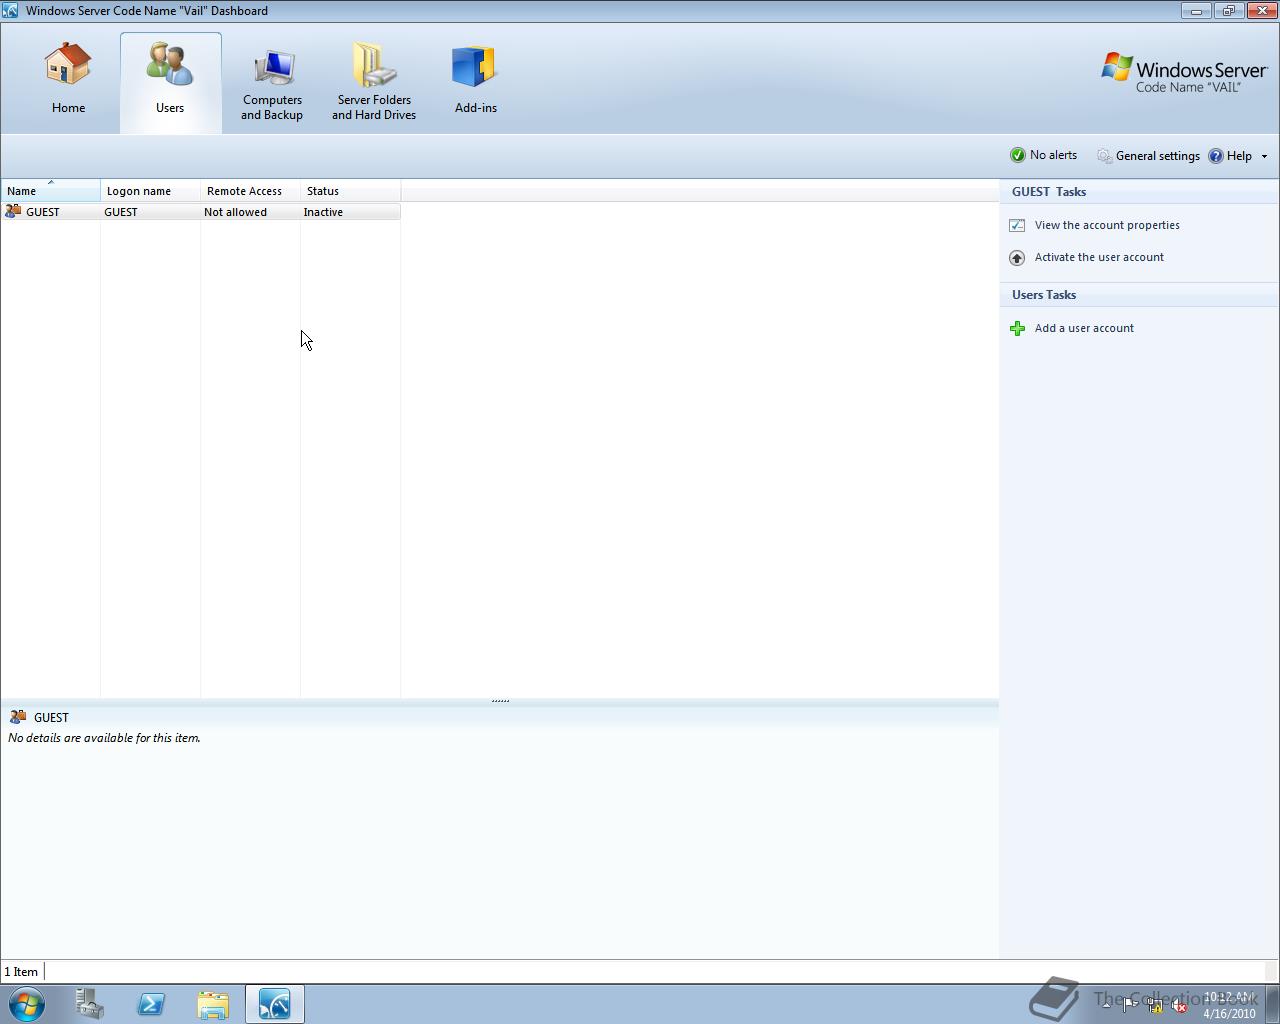1280x1024 pixels.
Task: Click the Dashboard taskbar button
Action: pyautogui.click(x=275, y=1004)
